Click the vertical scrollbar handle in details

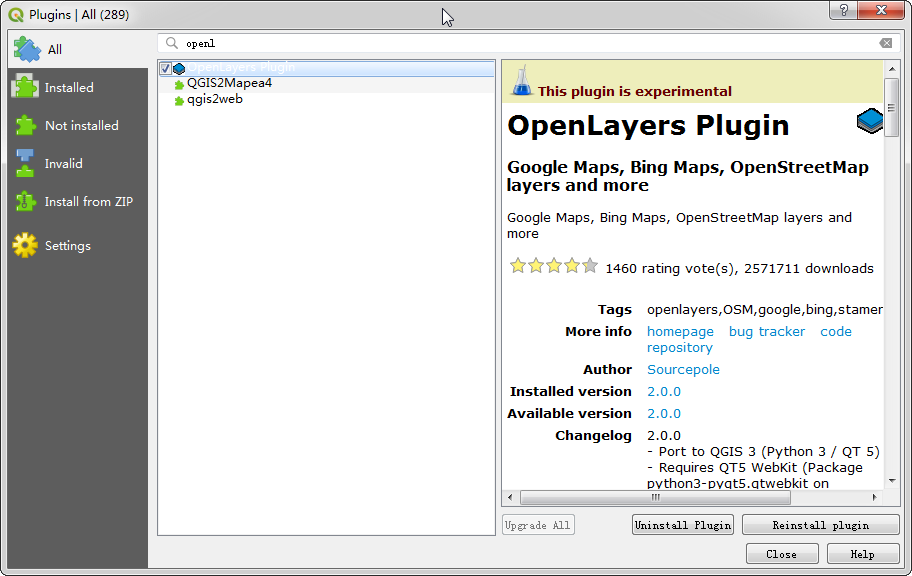click(x=892, y=107)
